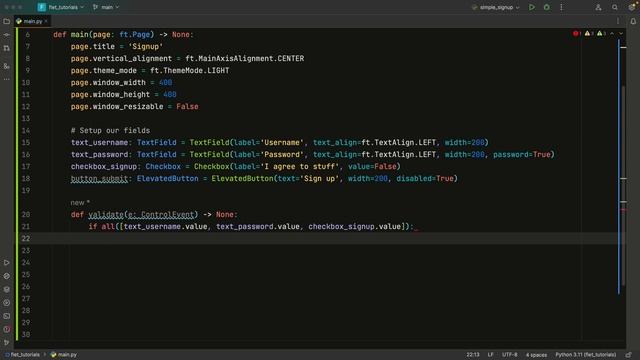Open the Structure tool window icon
This screenshot has height=360, width=640.
tap(7, 66)
